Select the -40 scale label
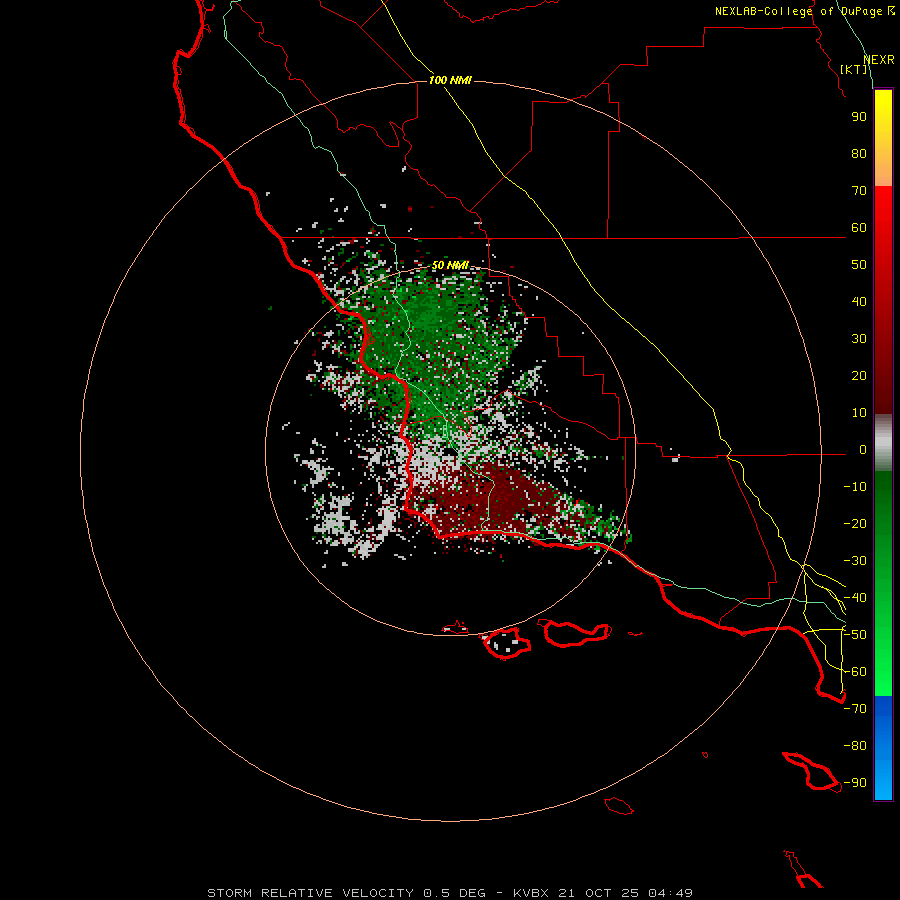This screenshot has height=900, width=900. tap(855, 598)
